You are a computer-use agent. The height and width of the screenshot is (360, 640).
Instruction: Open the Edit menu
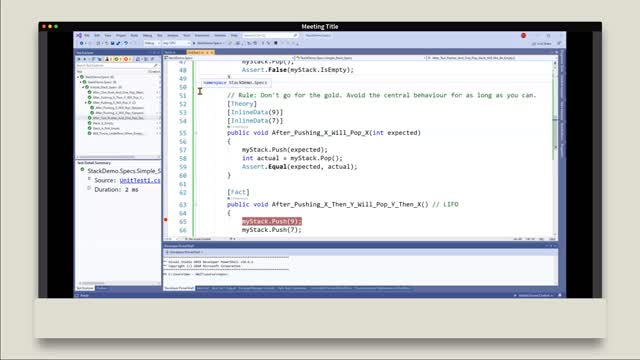click(x=97, y=36)
